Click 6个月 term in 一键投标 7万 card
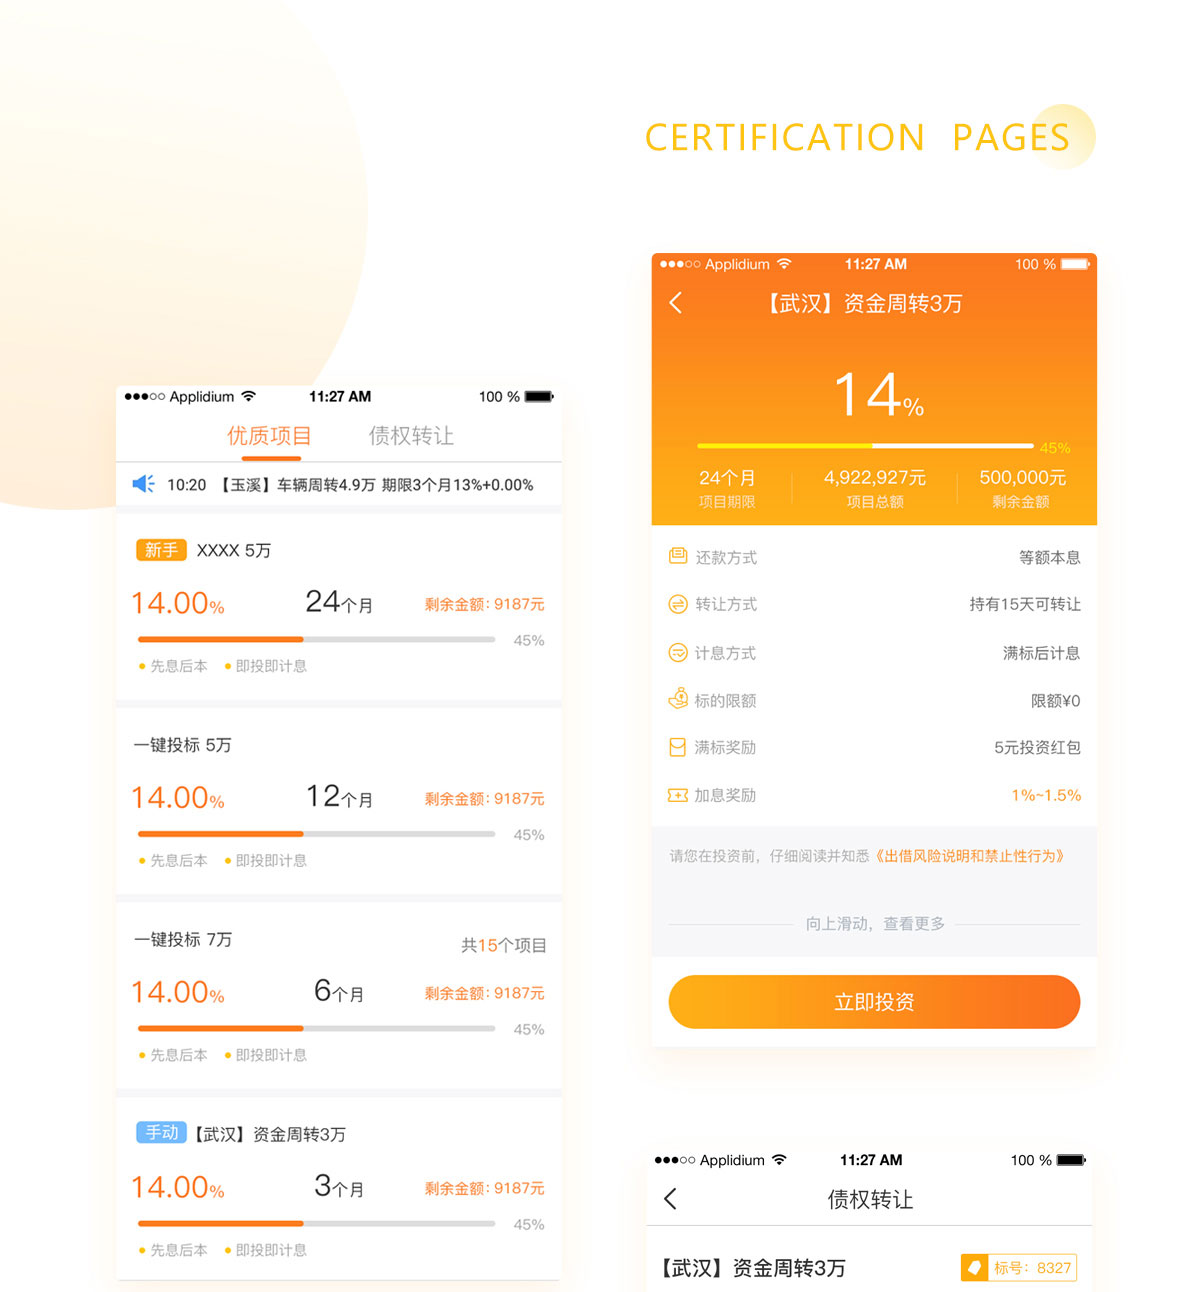This screenshot has width=1200, height=1292. pyautogui.click(x=339, y=991)
